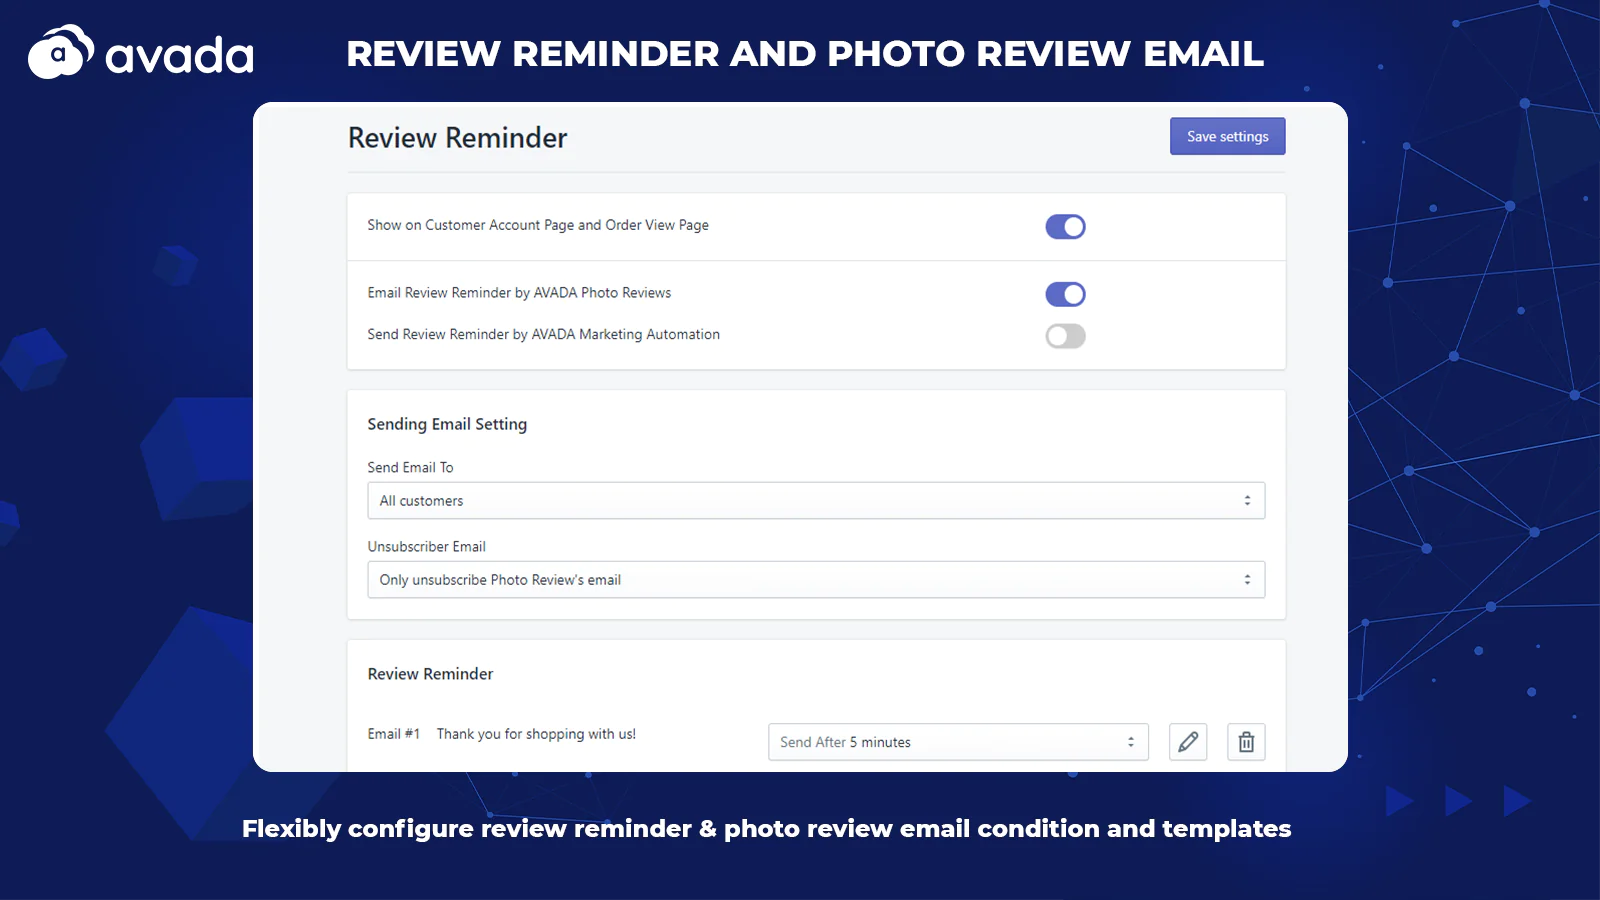Click the Sending Email Setting section title
This screenshot has height=900, width=1600.
(447, 424)
